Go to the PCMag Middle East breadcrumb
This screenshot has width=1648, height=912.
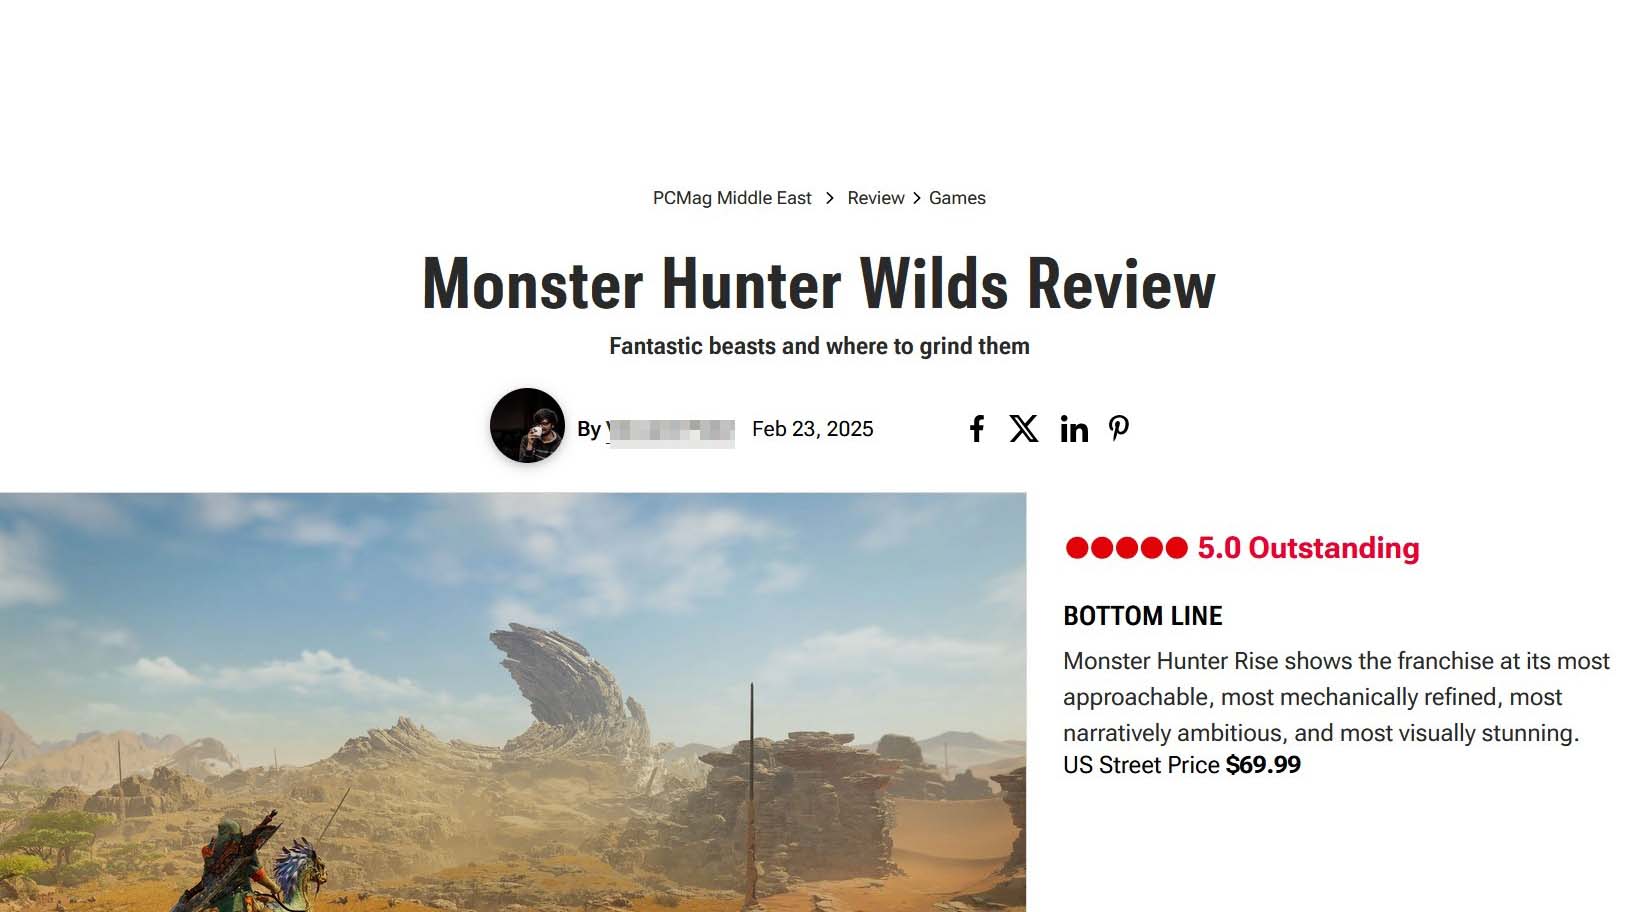pos(732,198)
